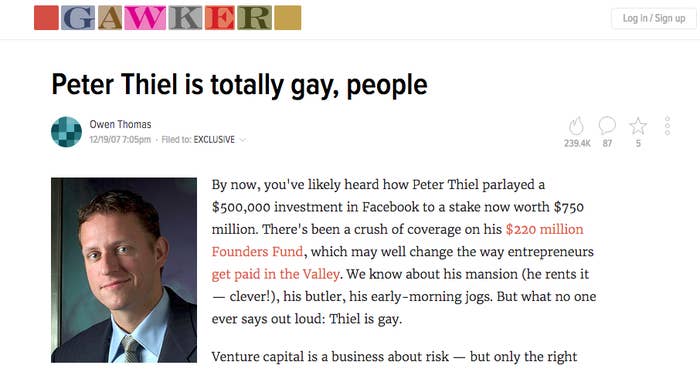
Task: Click Owen Thomas's author avatar
Action: click(67, 132)
